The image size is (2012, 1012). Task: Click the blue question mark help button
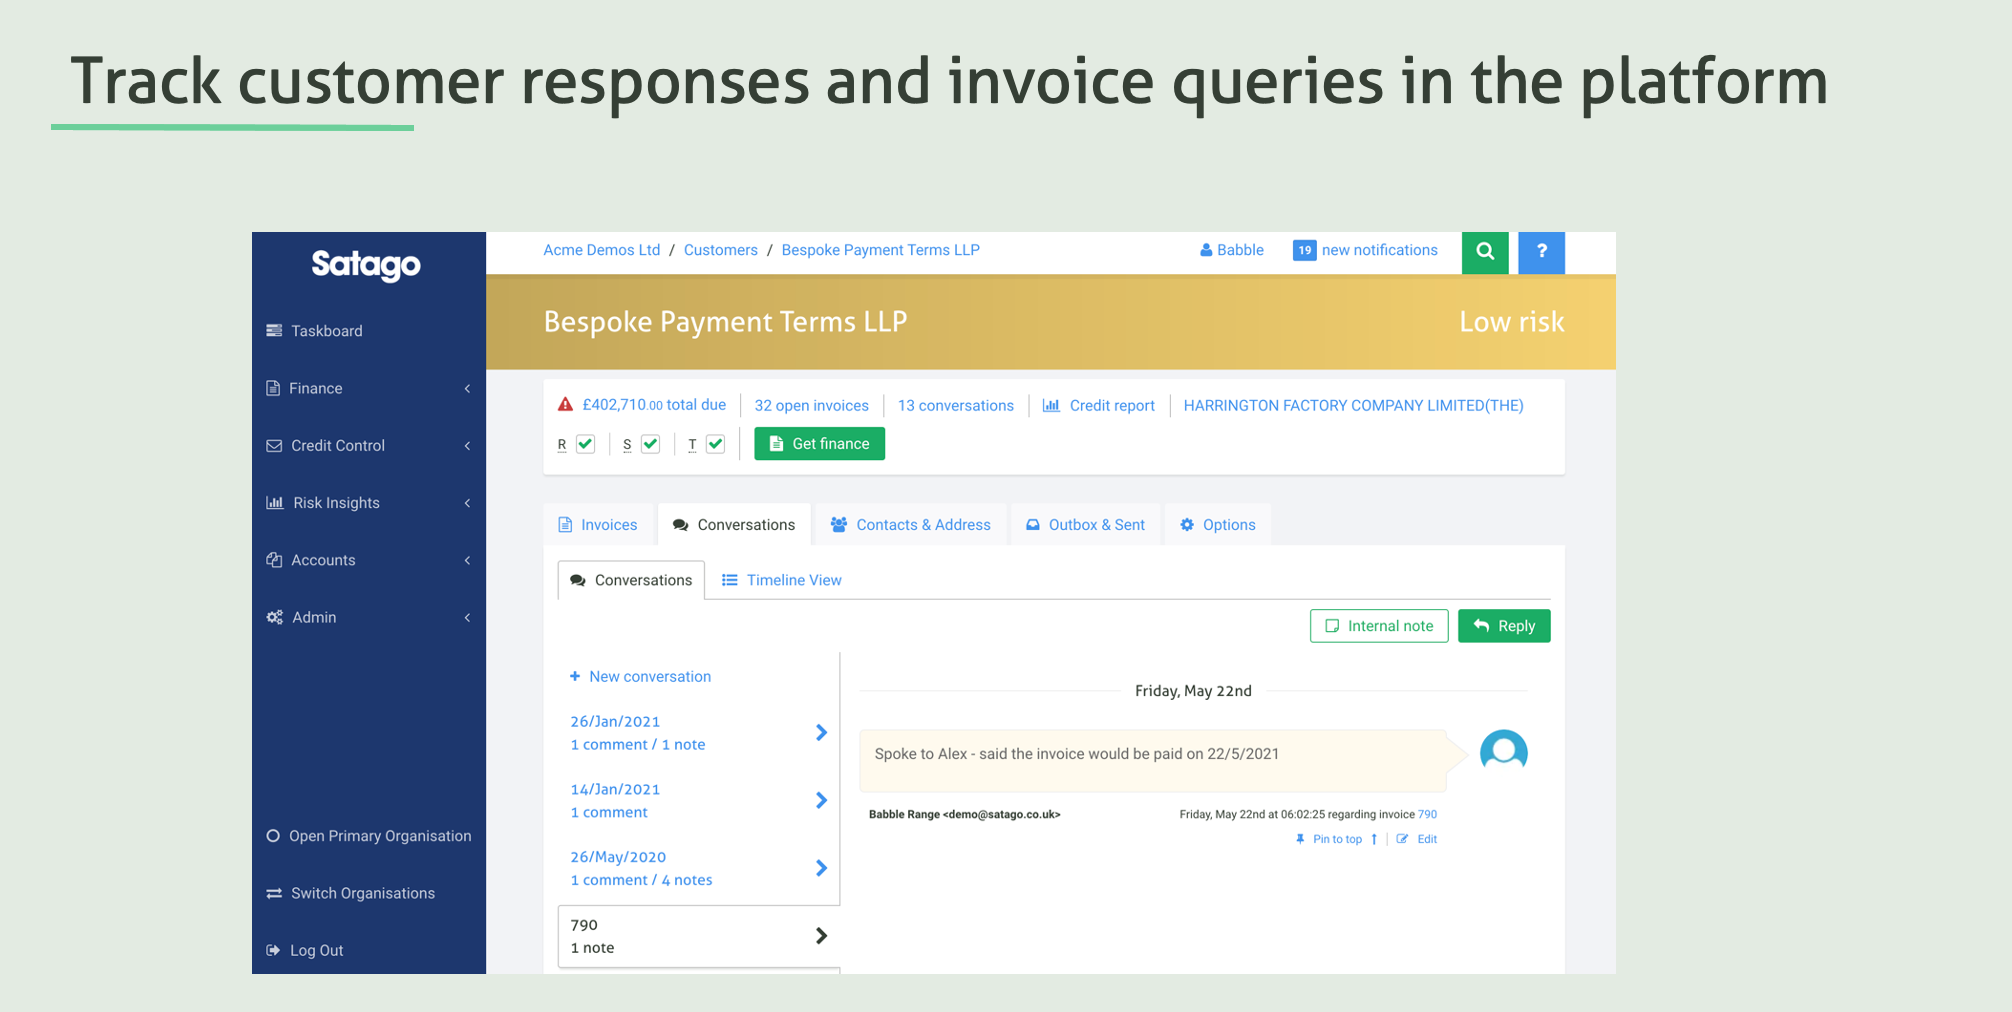pos(1541,252)
